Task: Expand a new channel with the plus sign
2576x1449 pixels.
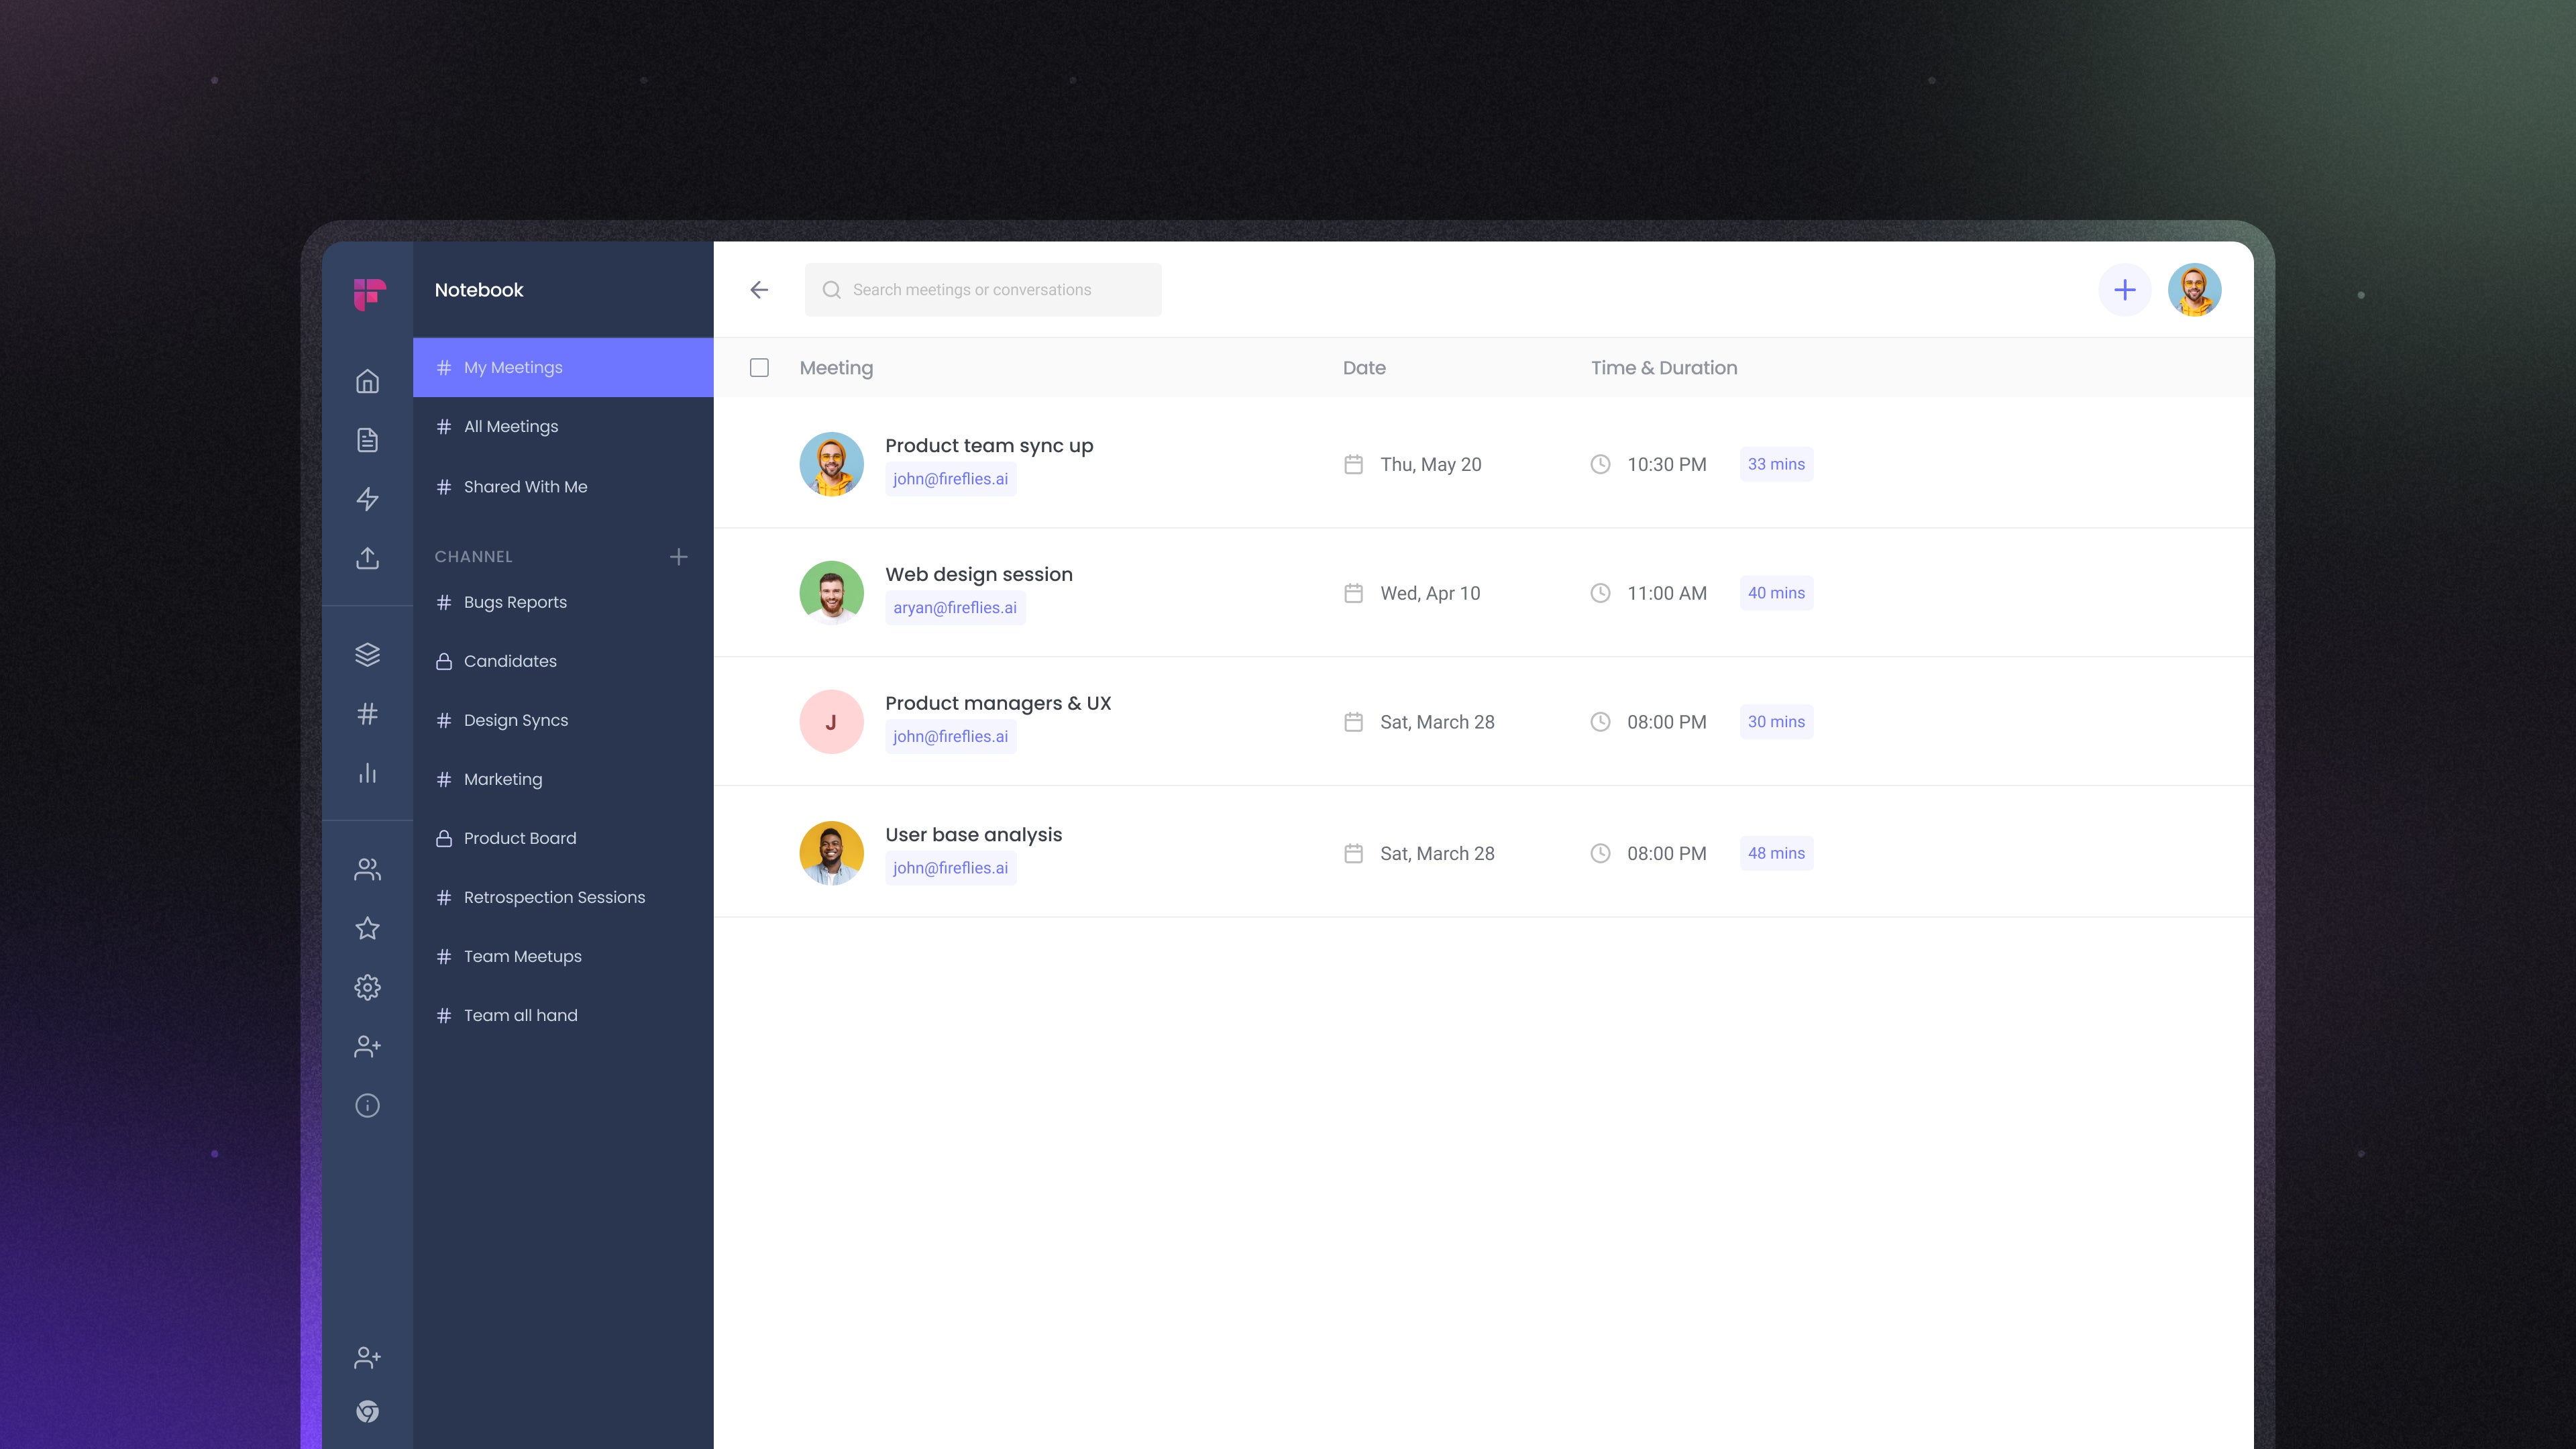Action: 679,557
